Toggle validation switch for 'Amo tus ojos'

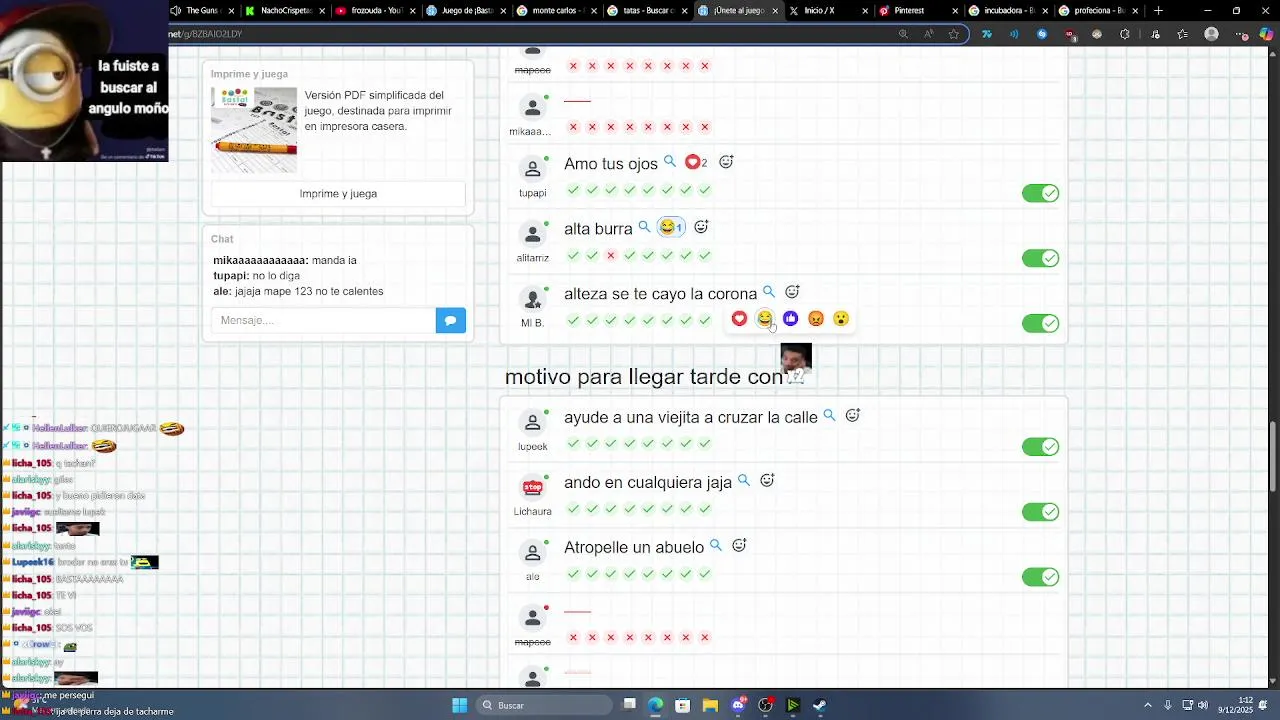[x=1040, y=193]
